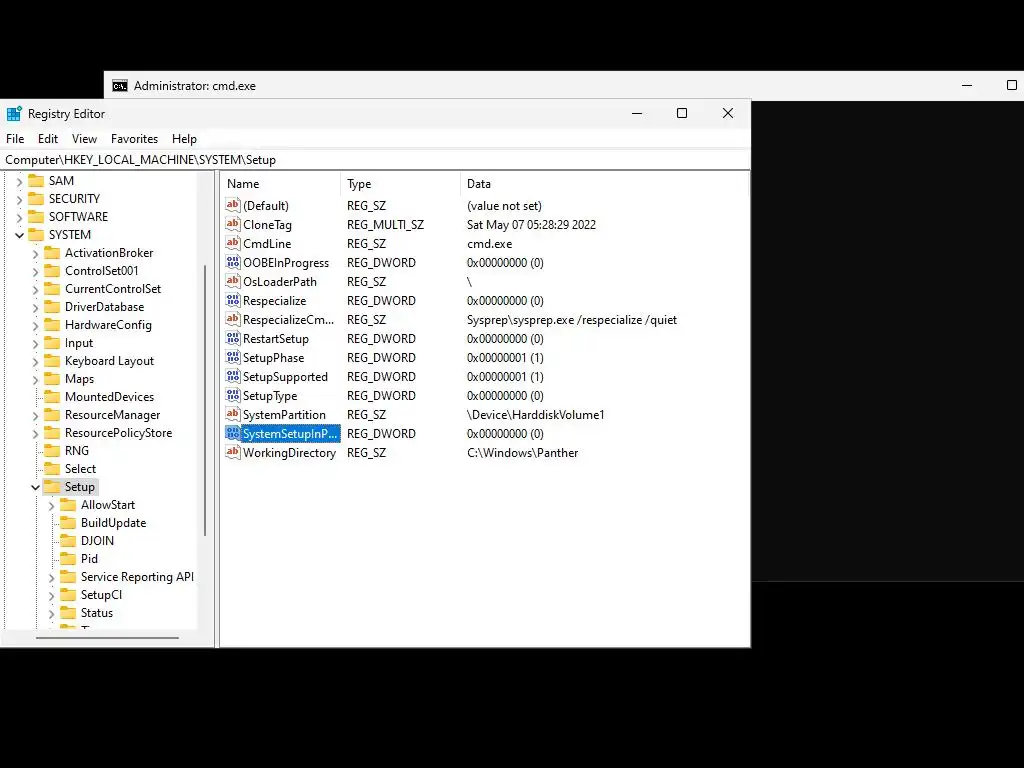Click the REG_MULTI_SZ type cell
Screen dimensions: 1024x768
coord(385,225)
